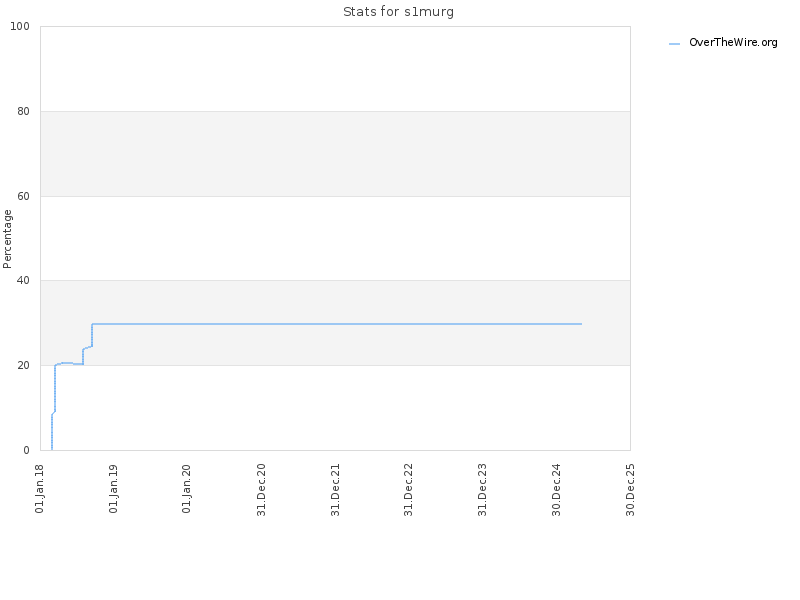Viewport: 800px width, 600px height.
Task: Click the OverTheWire.org legend label
Action: tap(733, 42)
